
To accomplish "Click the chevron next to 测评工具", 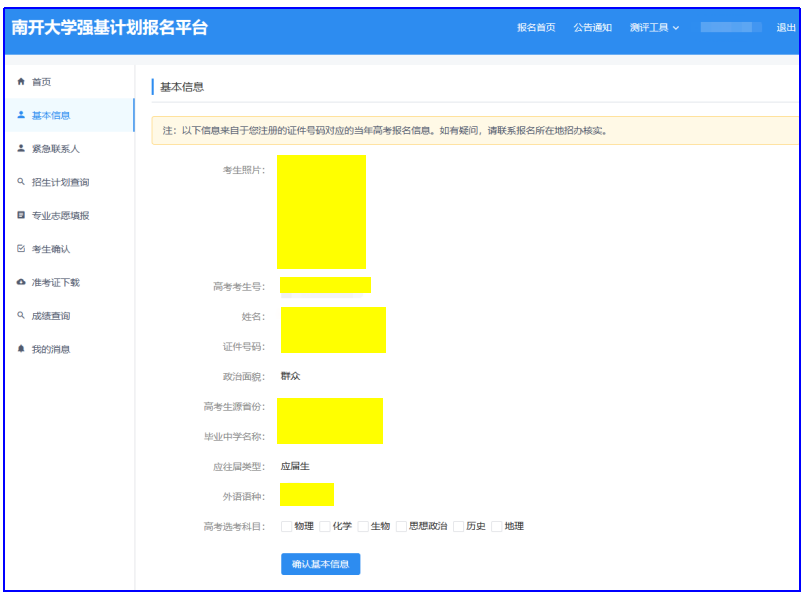I will coord(676,28).
